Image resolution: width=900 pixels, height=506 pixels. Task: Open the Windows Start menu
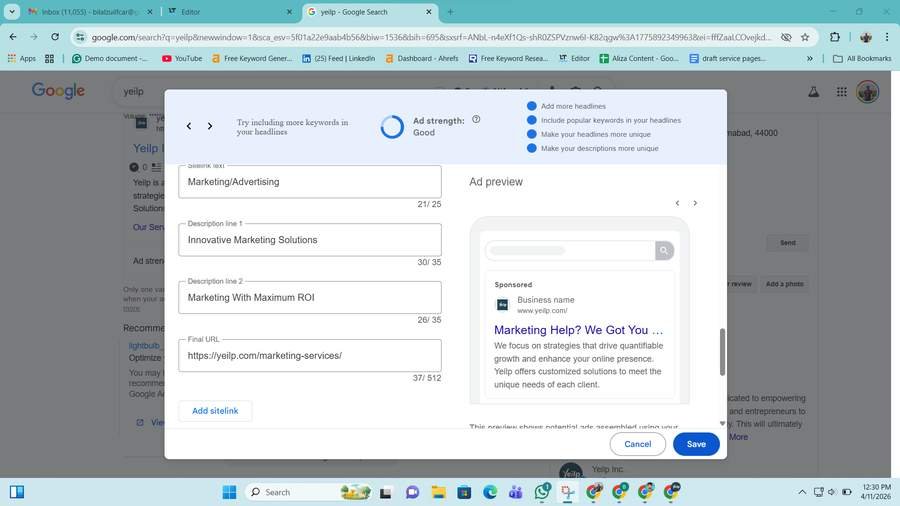tap(229, 492)
